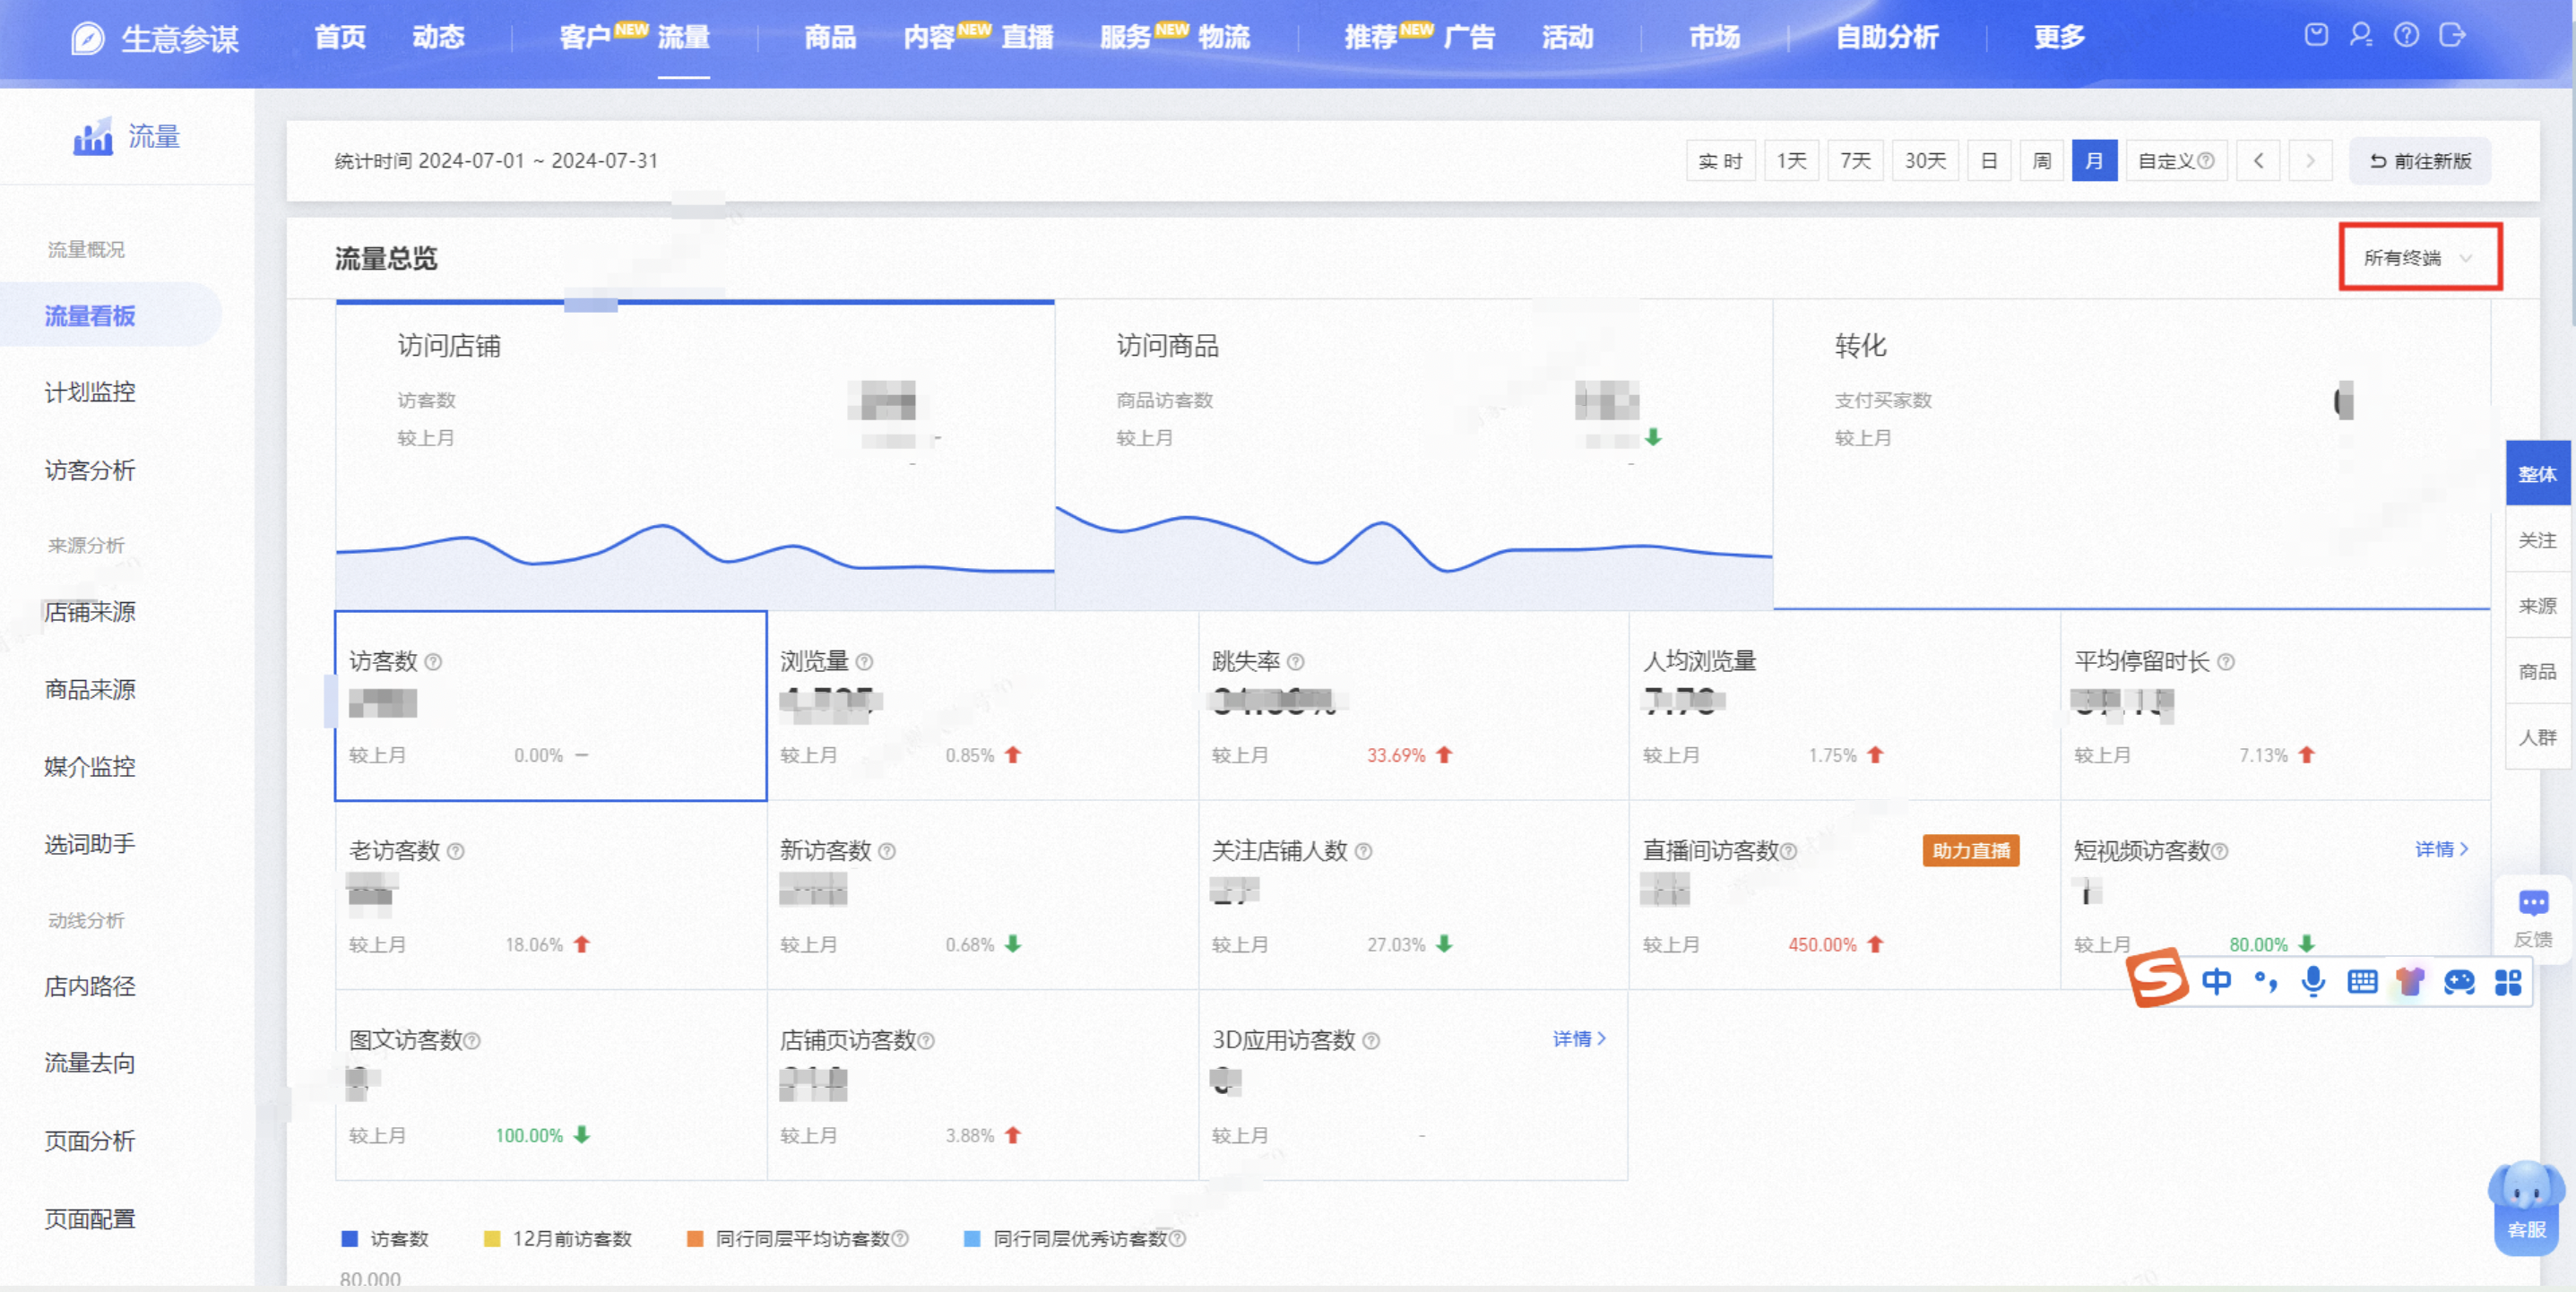Open the 客服 customer service mascot
This screenshot has height=1292, width=2576.
coord(2527,1207)
